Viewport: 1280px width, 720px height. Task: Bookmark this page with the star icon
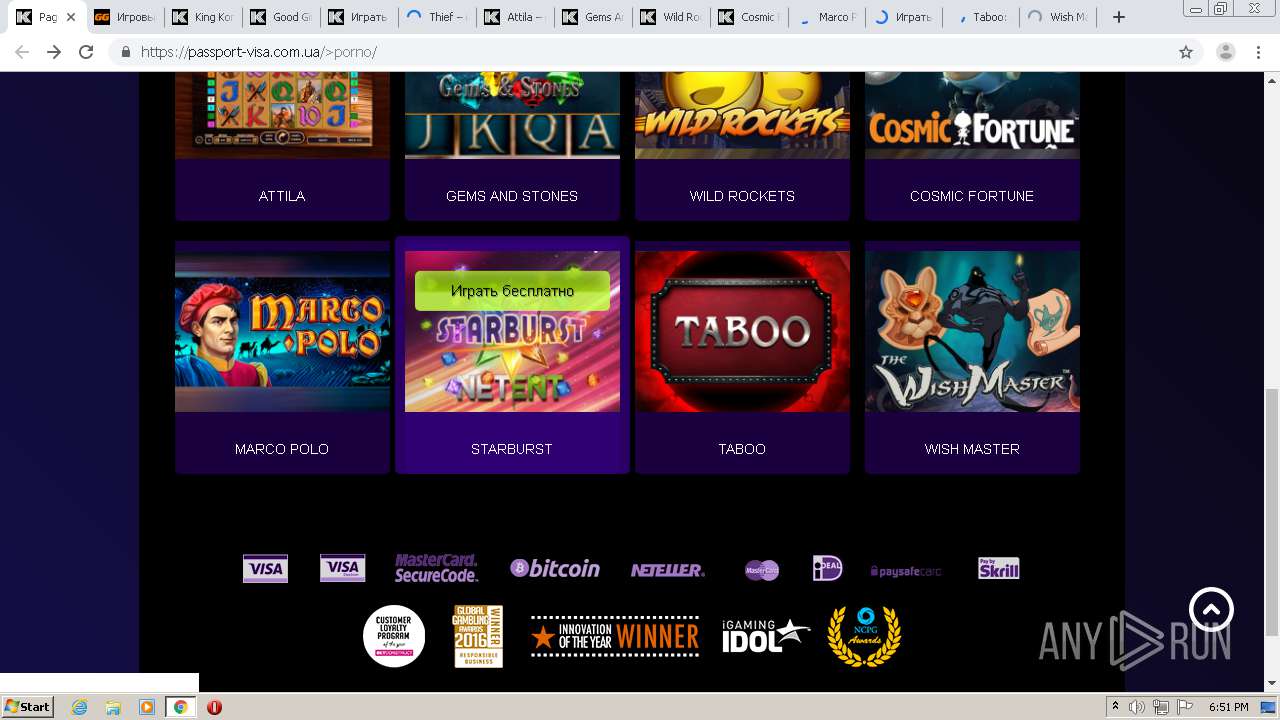[1186, 52]
